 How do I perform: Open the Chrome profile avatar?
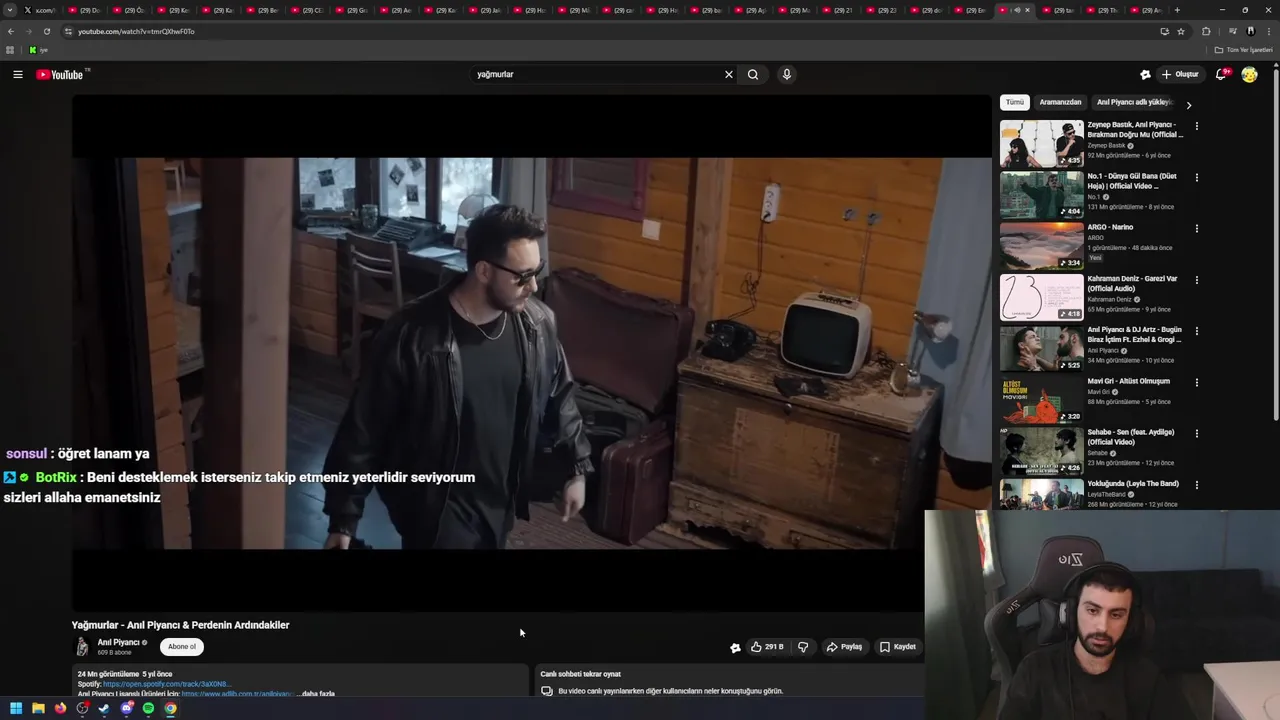(x=1250, y=31)
